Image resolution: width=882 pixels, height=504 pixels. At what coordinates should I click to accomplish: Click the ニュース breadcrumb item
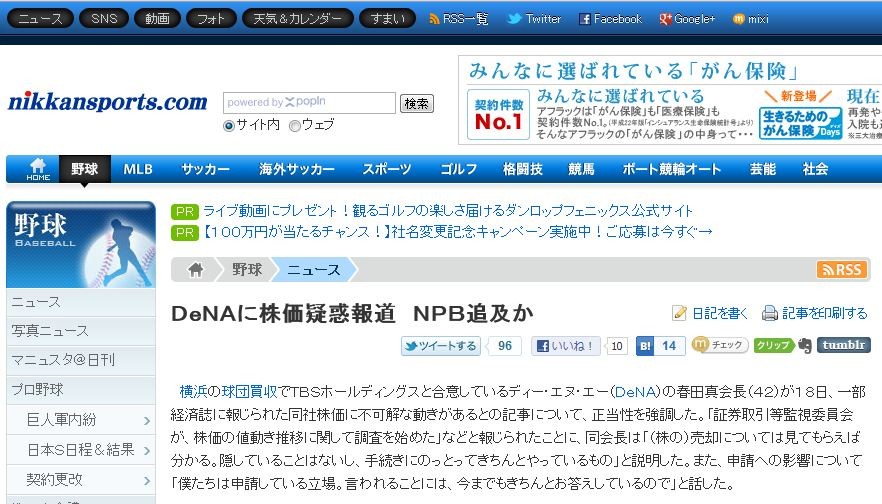[314, 270]
